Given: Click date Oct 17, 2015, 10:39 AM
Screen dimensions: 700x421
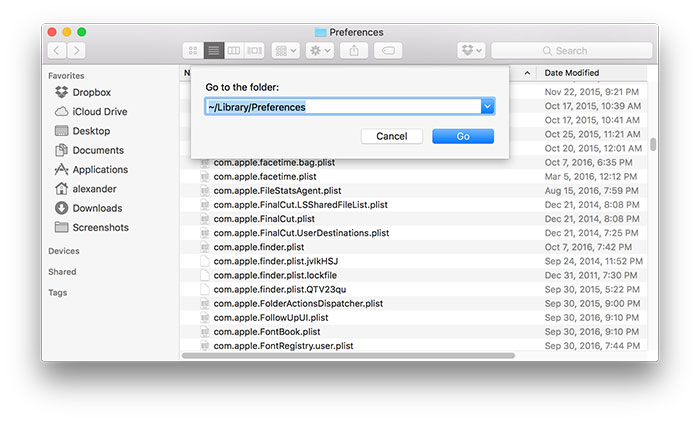Looking at the screenshot, I should click(592, 106).
